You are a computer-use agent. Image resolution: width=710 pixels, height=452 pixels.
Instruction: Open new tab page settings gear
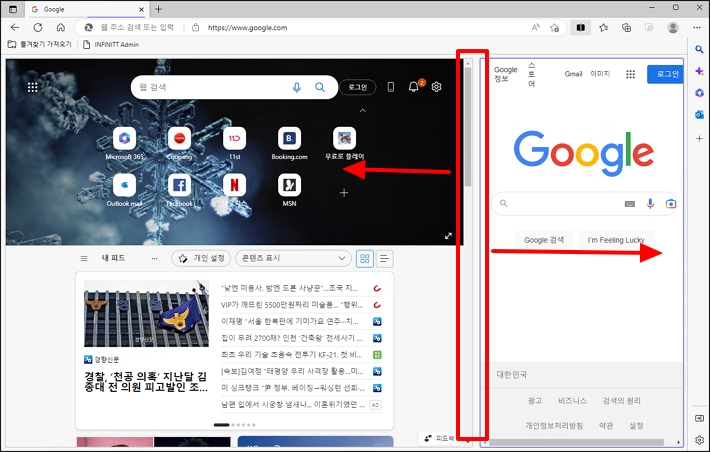point(437,87)
